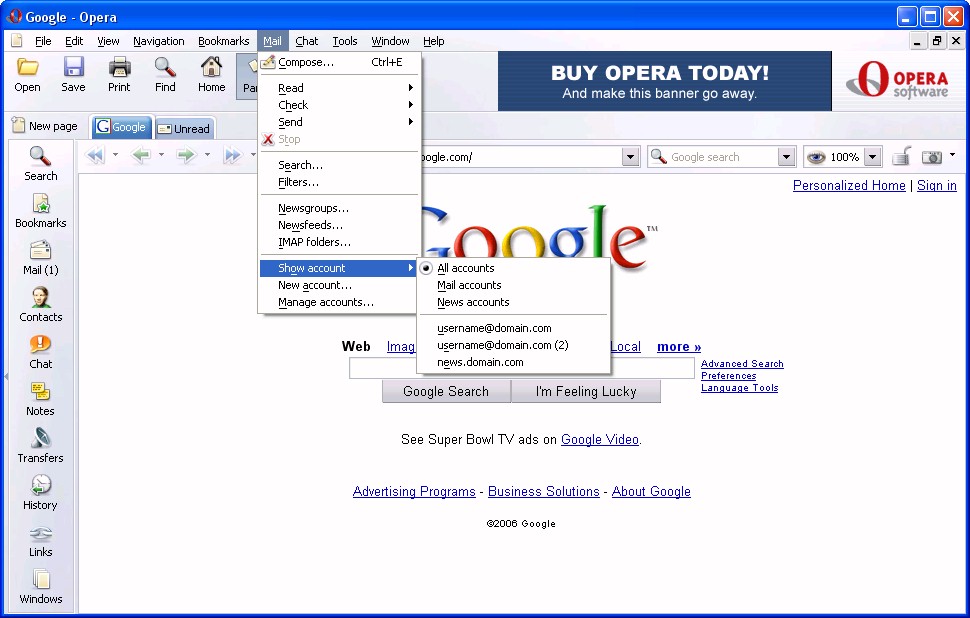Click the Back green arrow icon

[141, 155]
